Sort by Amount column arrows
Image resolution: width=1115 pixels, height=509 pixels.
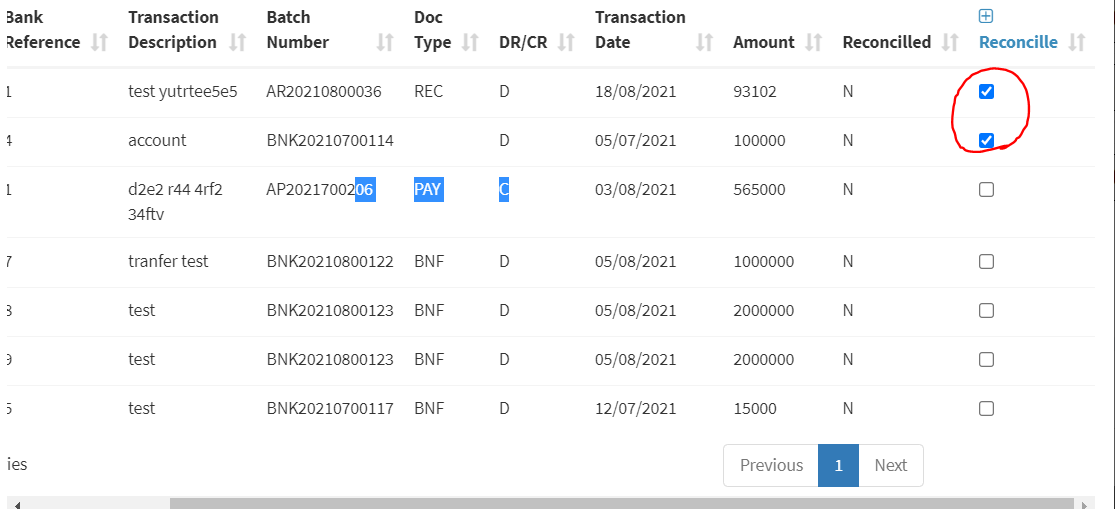(814, 42)
